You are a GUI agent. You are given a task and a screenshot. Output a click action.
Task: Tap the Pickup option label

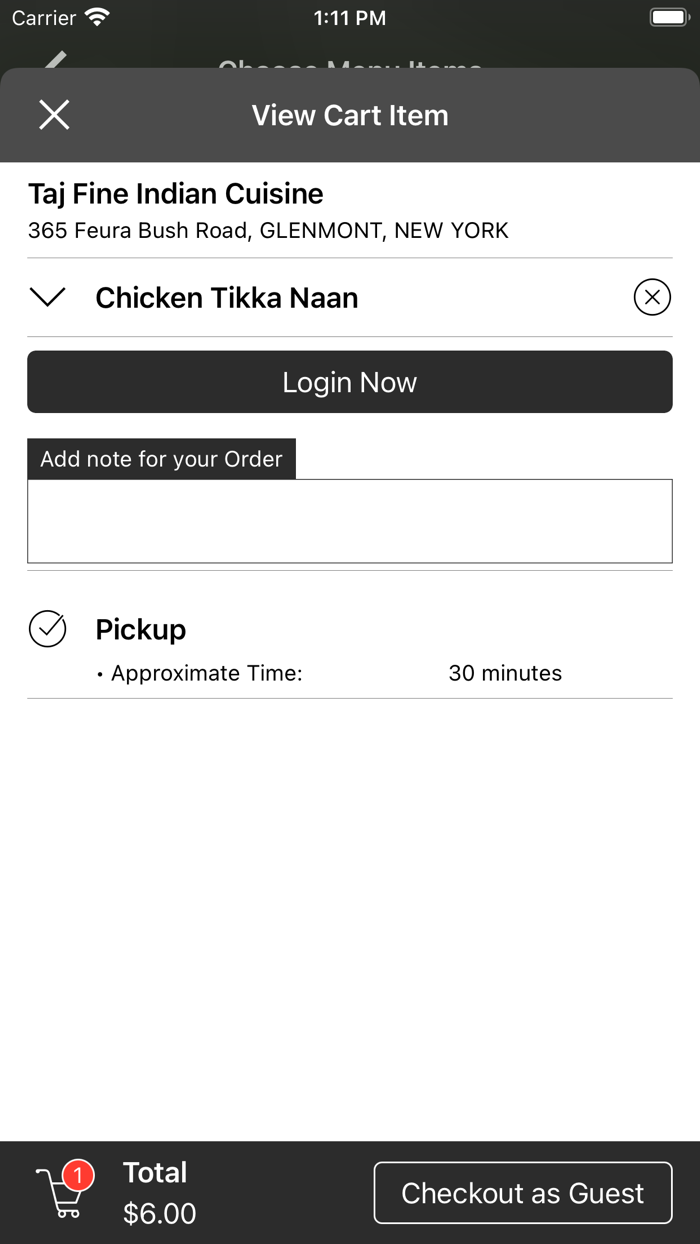[x=141, y=630]
